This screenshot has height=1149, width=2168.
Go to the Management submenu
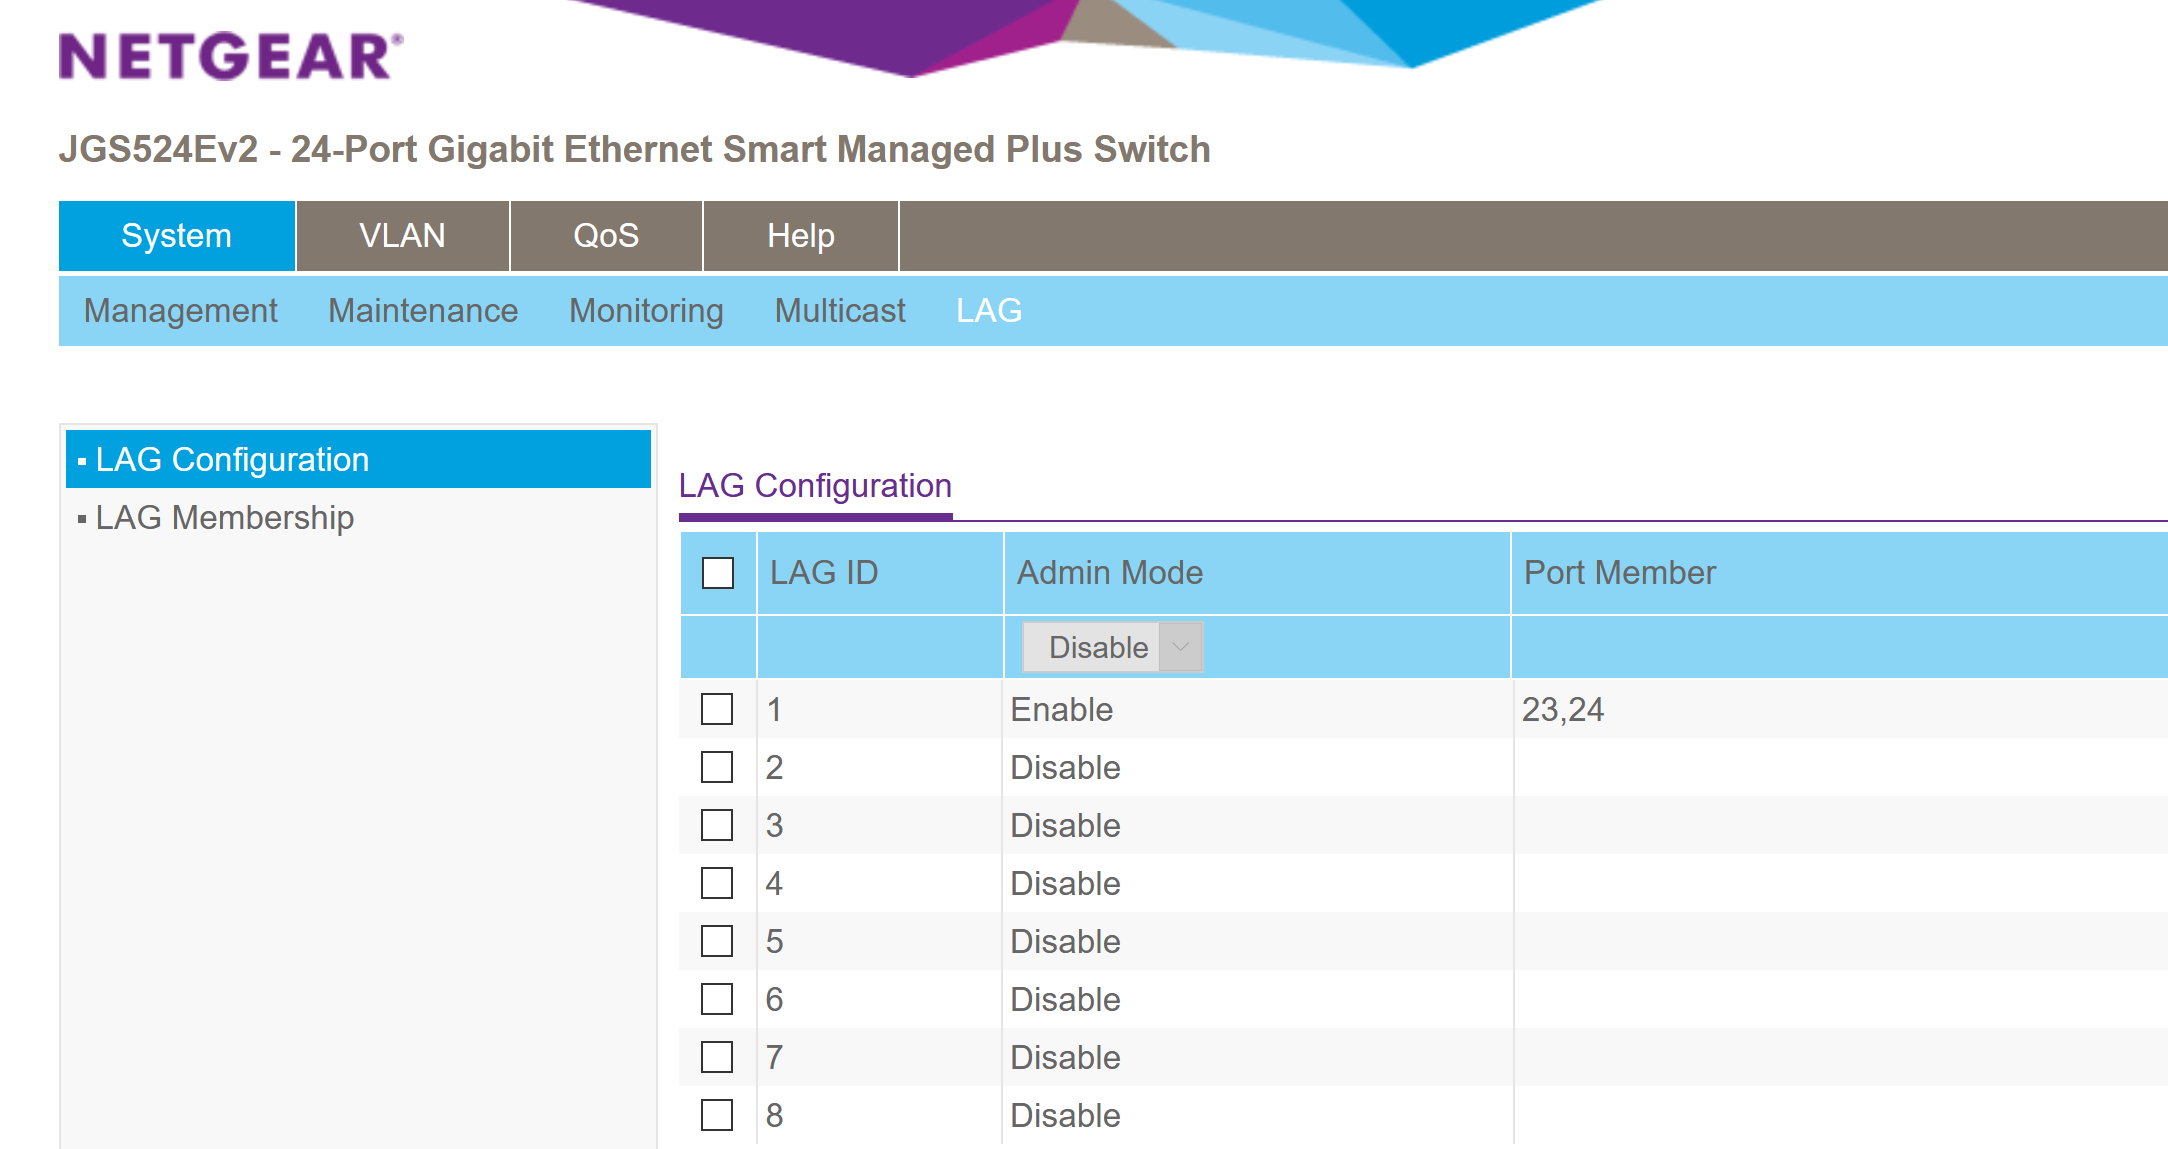[x=180, y=311]
